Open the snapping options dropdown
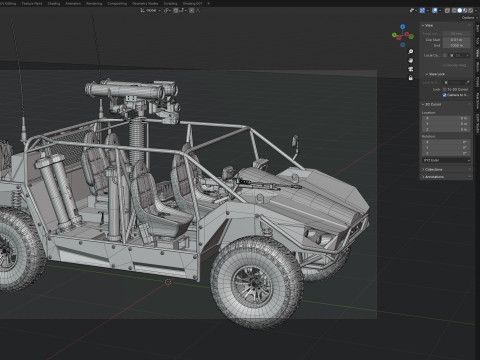 tap(183, 11)
